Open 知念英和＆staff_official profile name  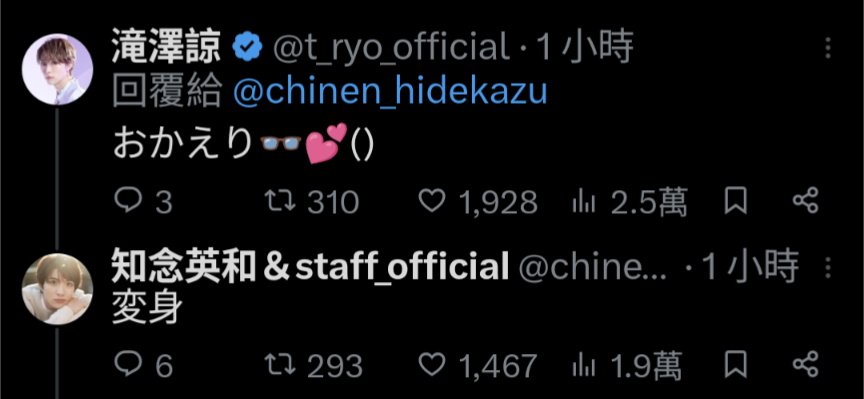click(311, 267)
